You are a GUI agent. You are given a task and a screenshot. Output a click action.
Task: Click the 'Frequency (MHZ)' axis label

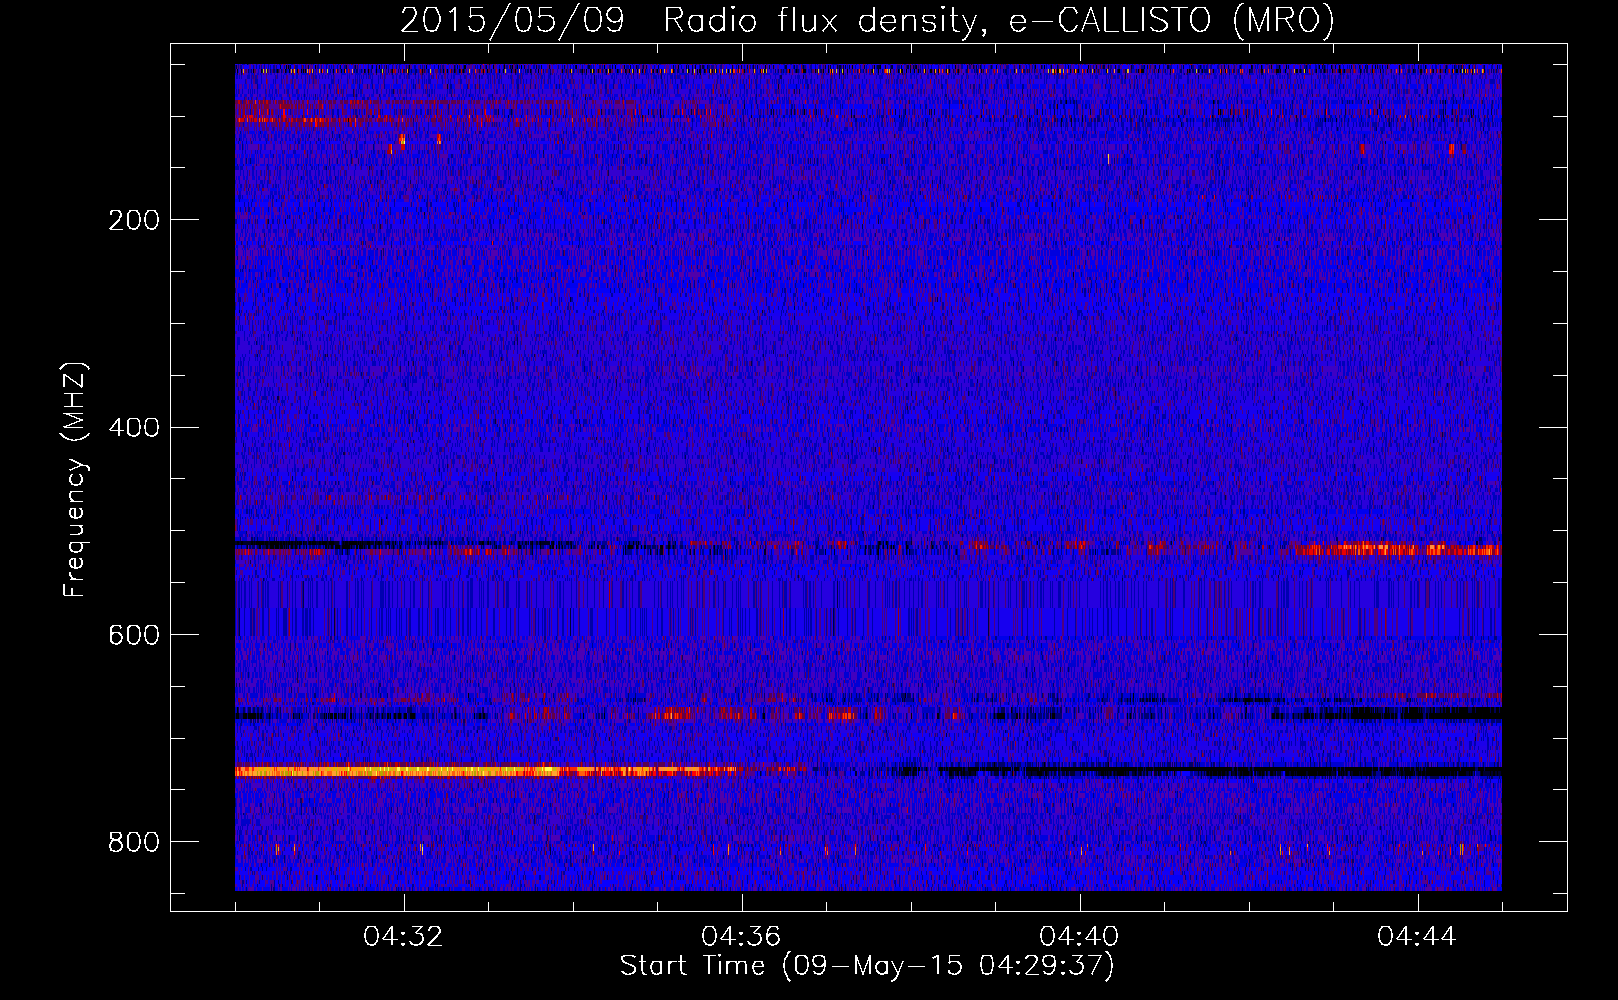[75, 479]
